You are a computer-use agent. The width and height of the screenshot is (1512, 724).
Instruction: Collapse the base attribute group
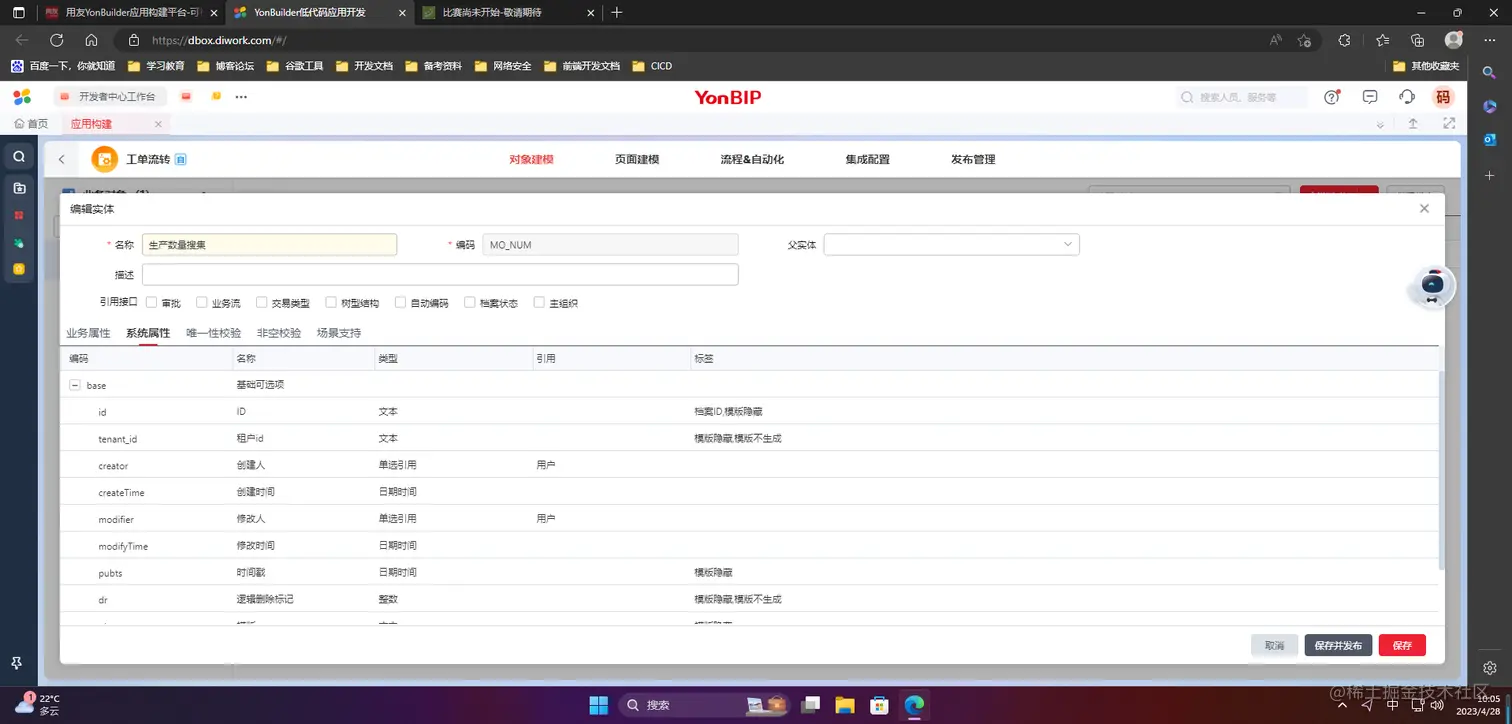point(74,384)
